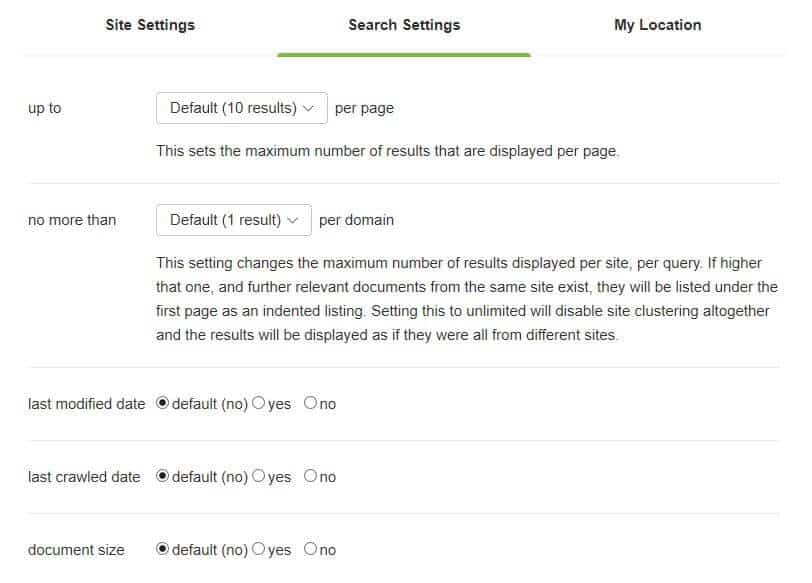Screen dimensions: 812x583
Task: Choose 'default (no)' for last crawled date
Action: point(164,477)
